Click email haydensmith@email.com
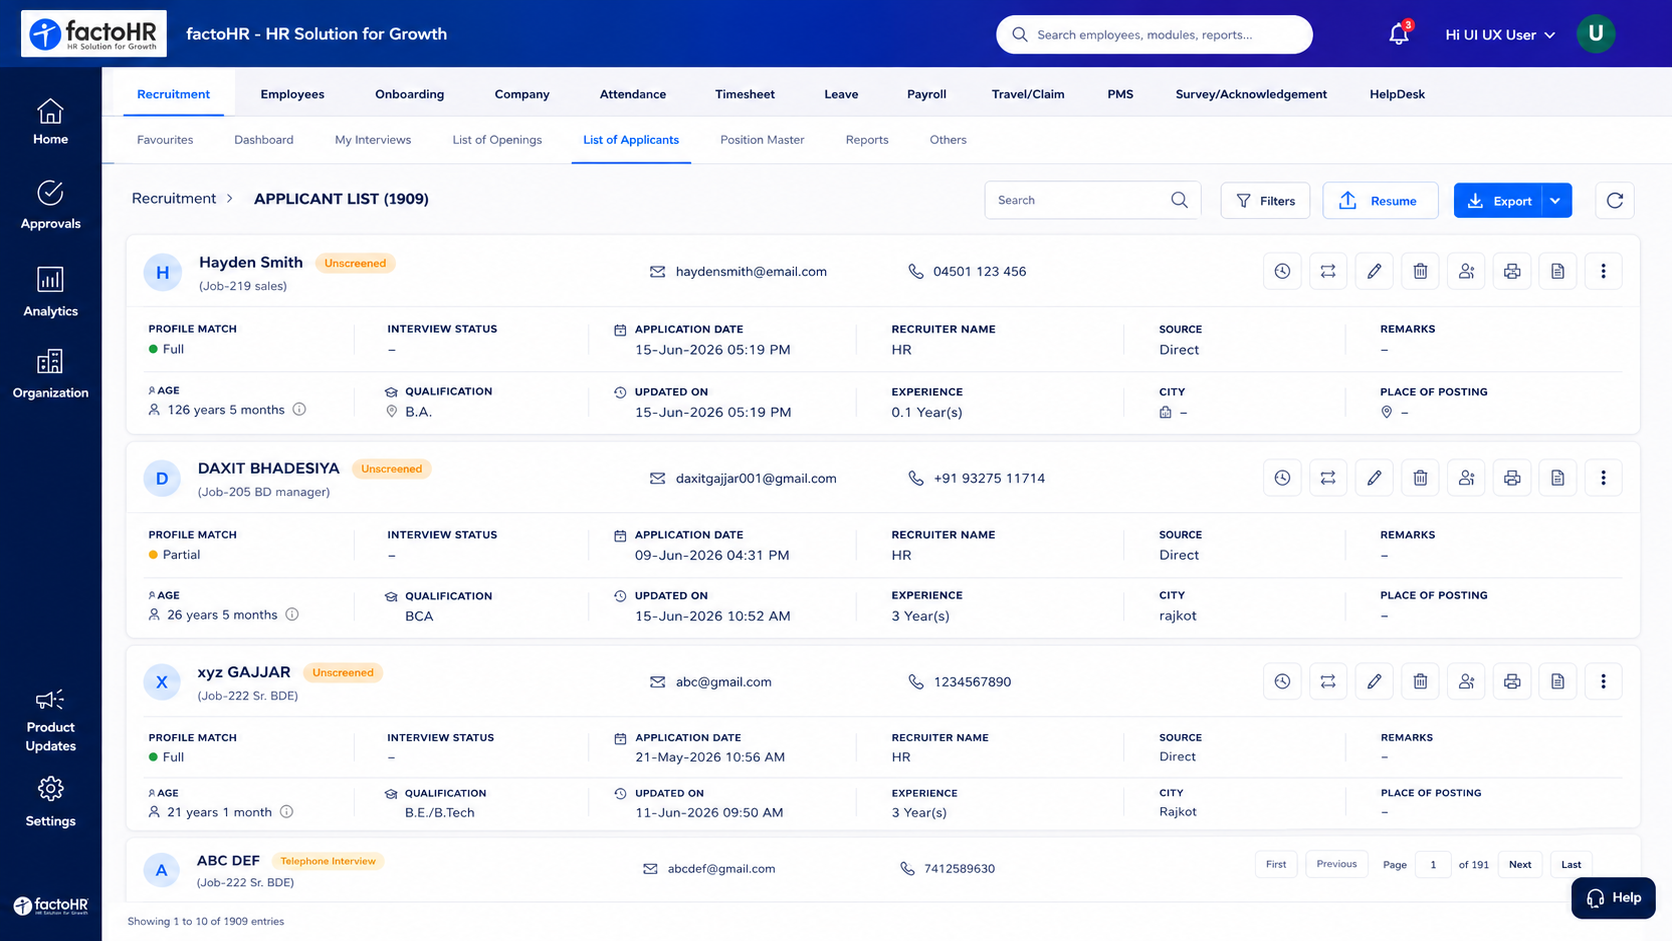 point(751,271)
